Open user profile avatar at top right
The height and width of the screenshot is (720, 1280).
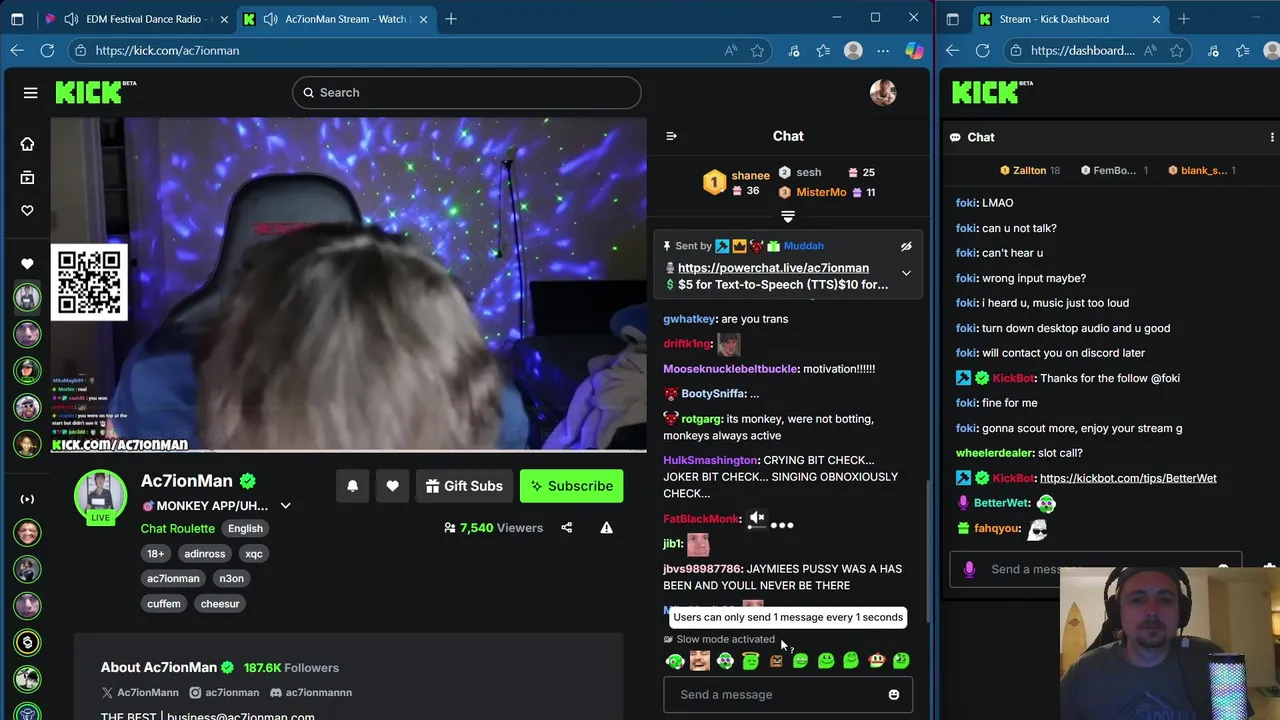883,92
